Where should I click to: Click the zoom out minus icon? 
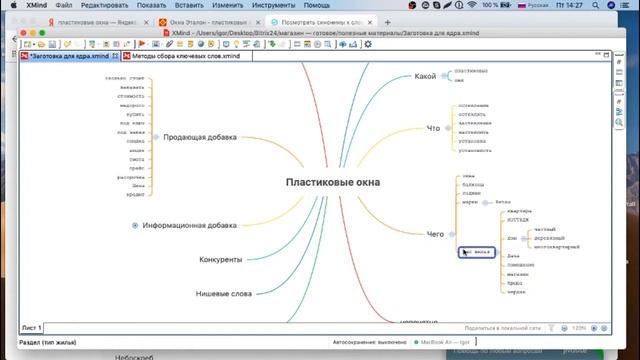pyautogui.click(x=564, y=328)
